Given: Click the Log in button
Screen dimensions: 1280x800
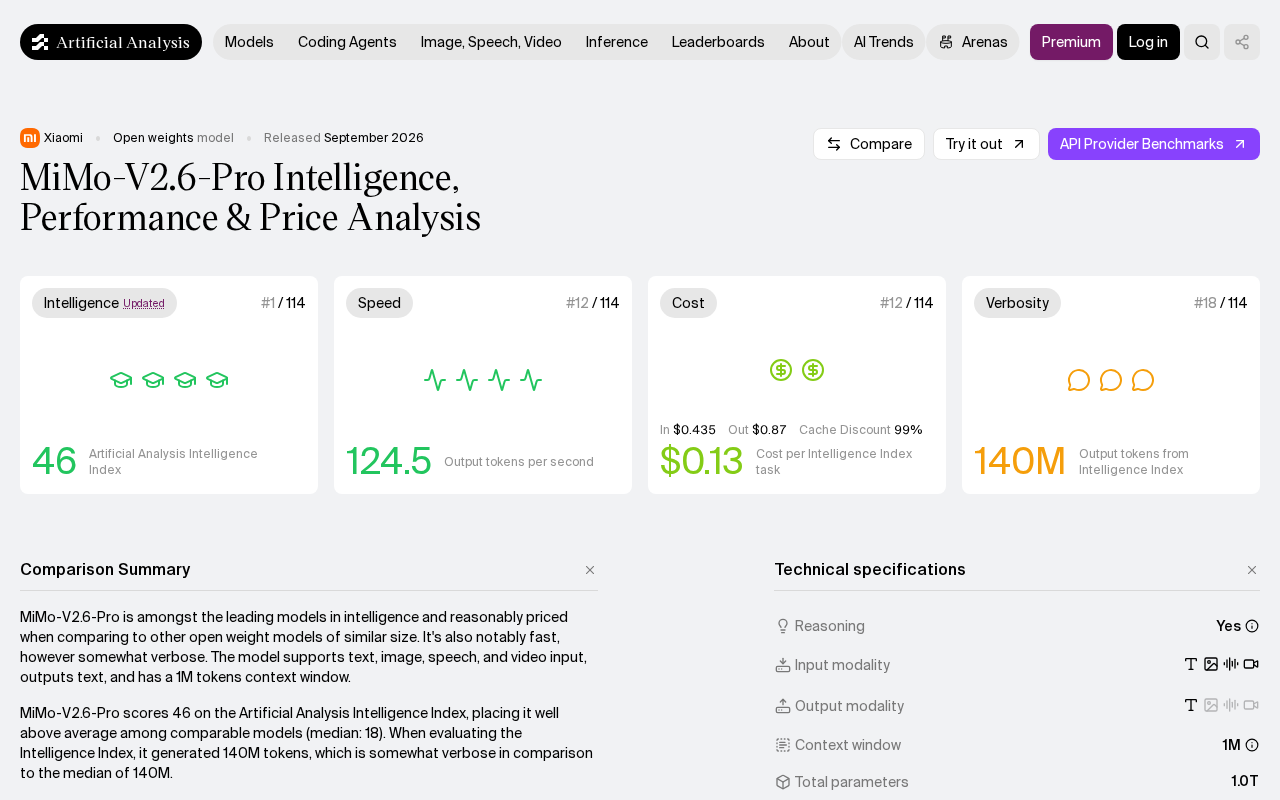Looking at the screenshot, I should (x=1148, y=42).
